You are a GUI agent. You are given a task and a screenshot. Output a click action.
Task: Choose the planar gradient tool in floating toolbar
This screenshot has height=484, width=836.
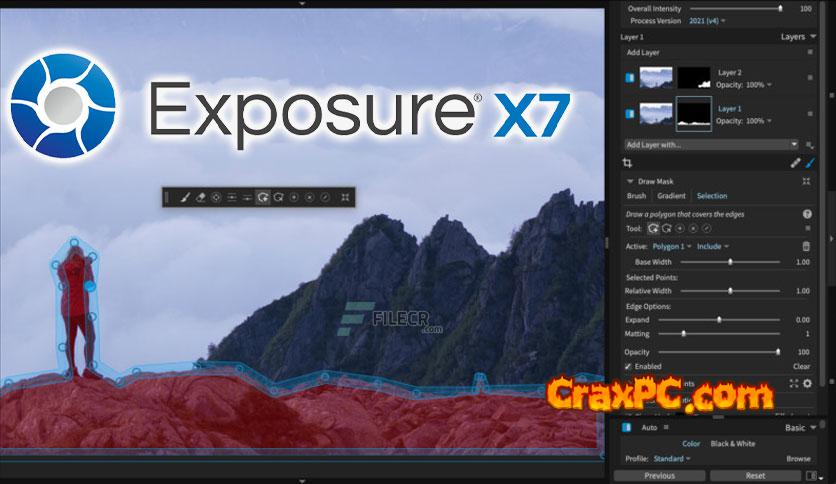231,197
